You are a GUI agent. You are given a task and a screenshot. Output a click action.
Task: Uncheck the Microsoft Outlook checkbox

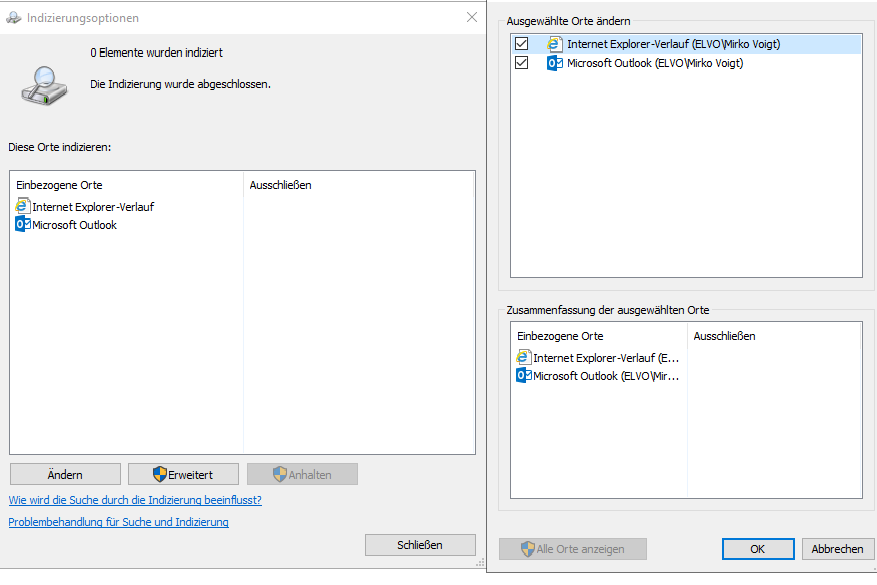coord(521,63)
